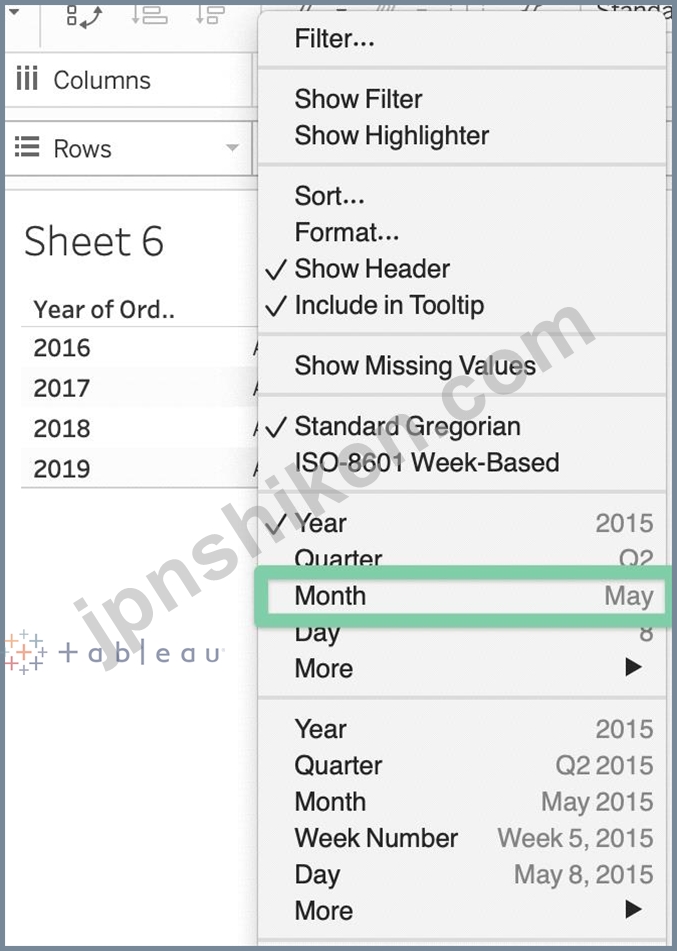Select the Filter... menu entry
The height and width of the screenshot is (951, 677).
pos(334,39)
